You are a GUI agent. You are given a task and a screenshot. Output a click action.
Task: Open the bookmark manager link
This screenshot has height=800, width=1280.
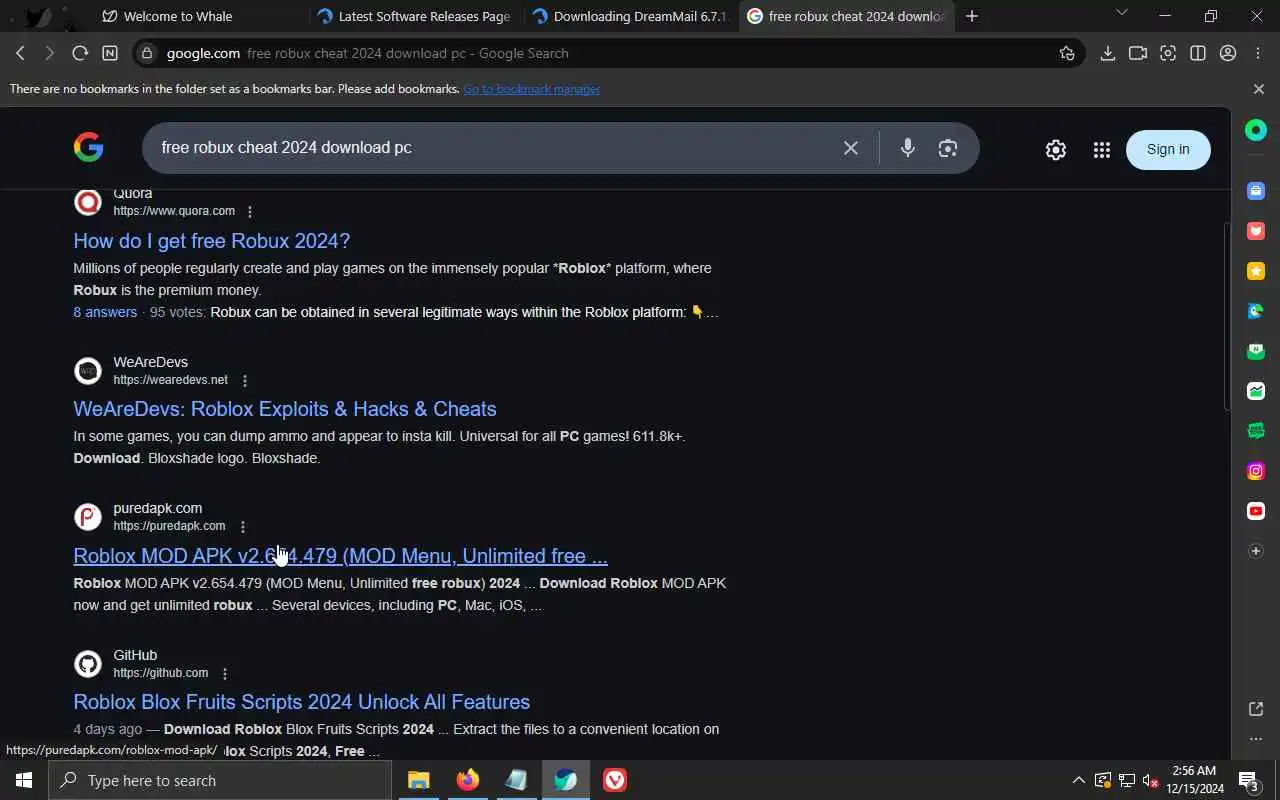(531, 89)
